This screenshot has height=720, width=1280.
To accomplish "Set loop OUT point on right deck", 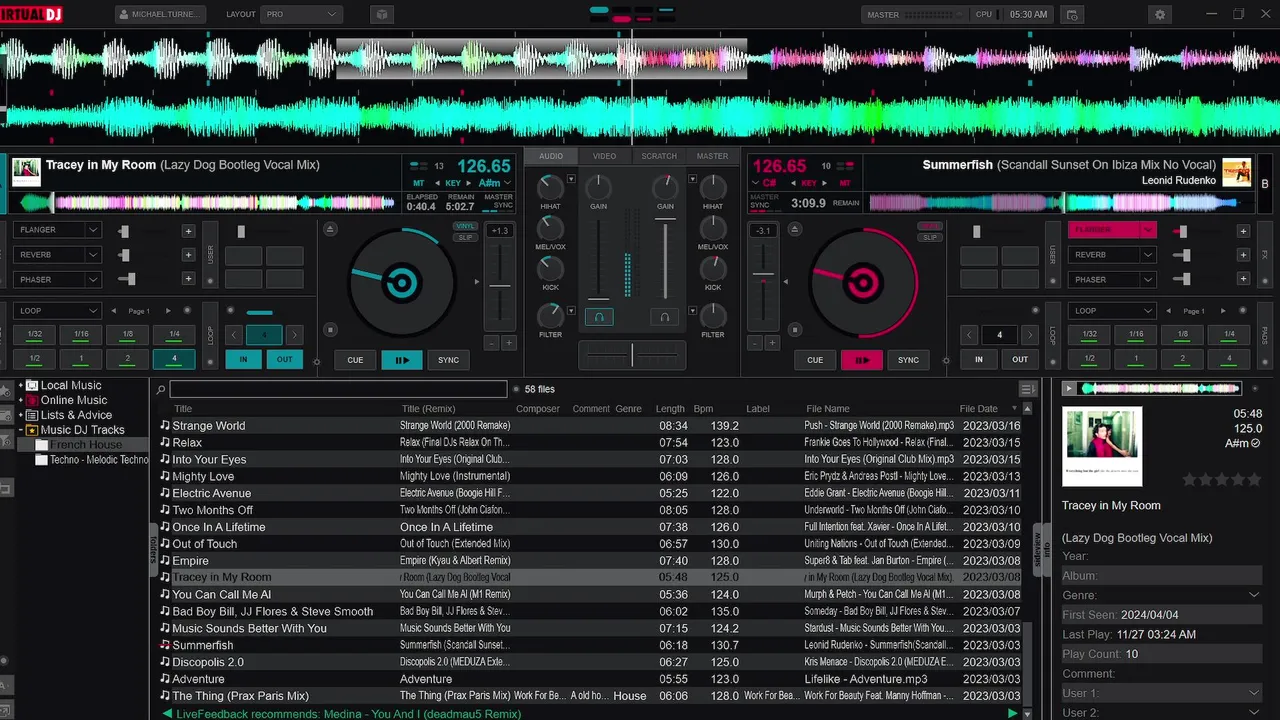I will point(1020,360).
